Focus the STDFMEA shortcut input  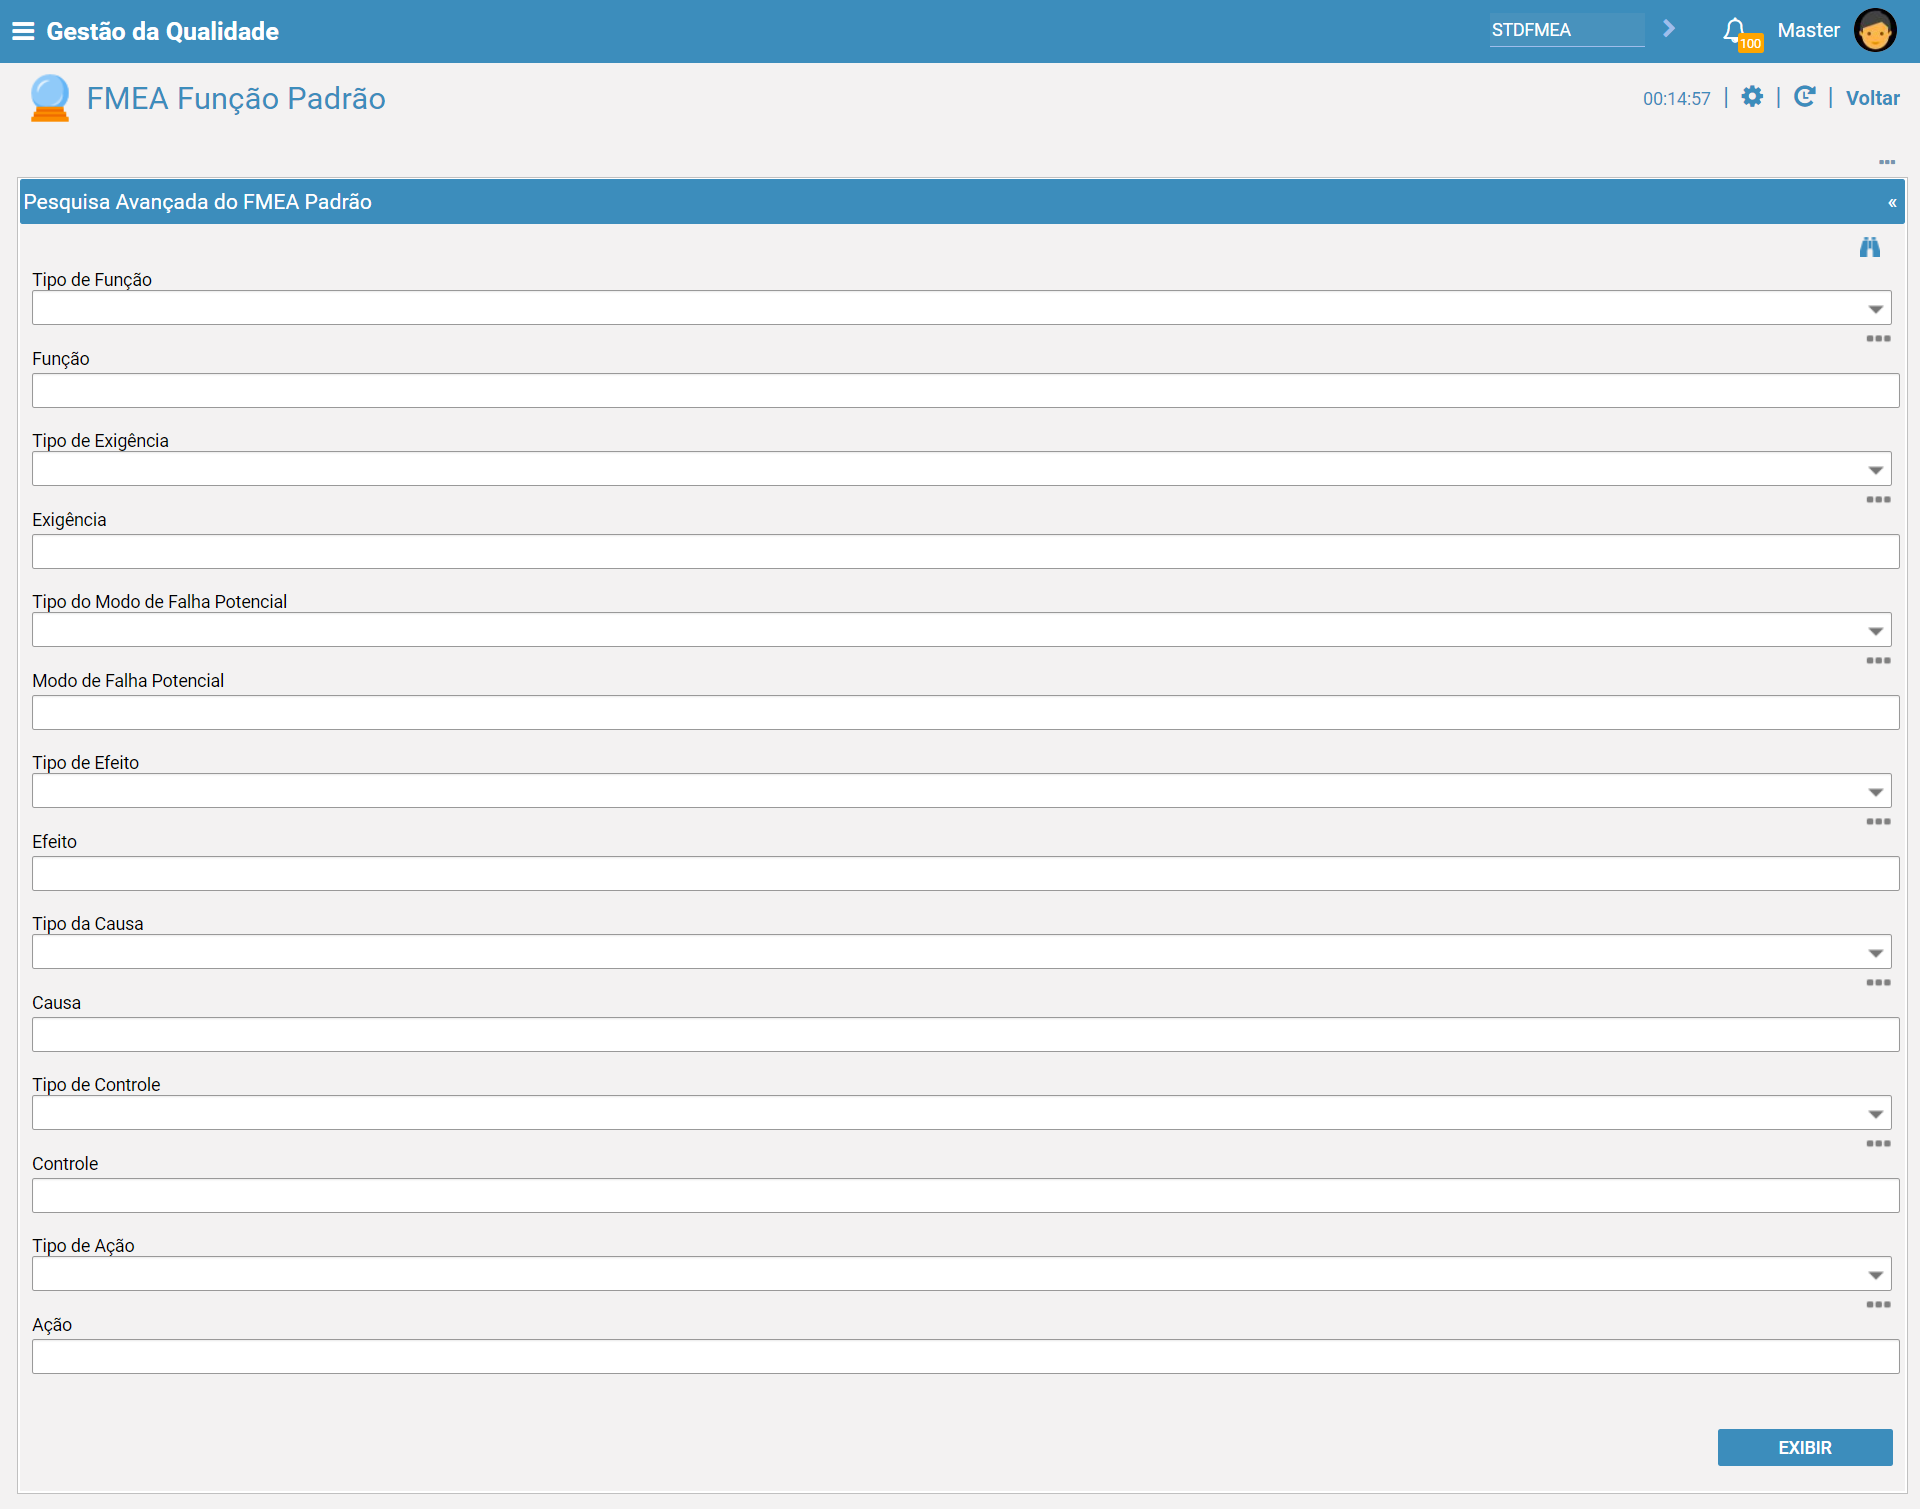(1566, 30)
